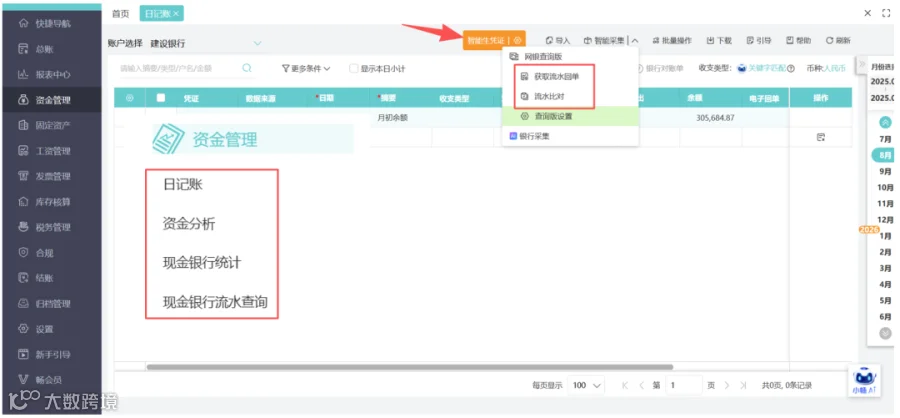Click the row action icon under 操作
The width and height of the screenshot is (900, 418).
[x=821, y=137]
